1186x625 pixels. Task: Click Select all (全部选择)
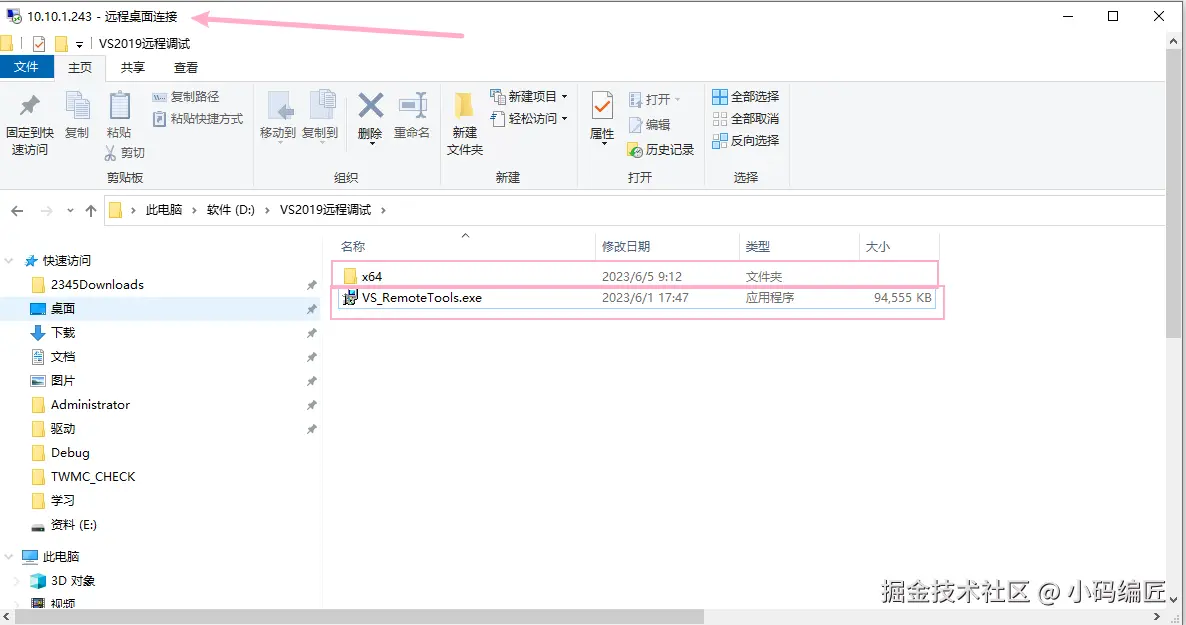point(746,97)
